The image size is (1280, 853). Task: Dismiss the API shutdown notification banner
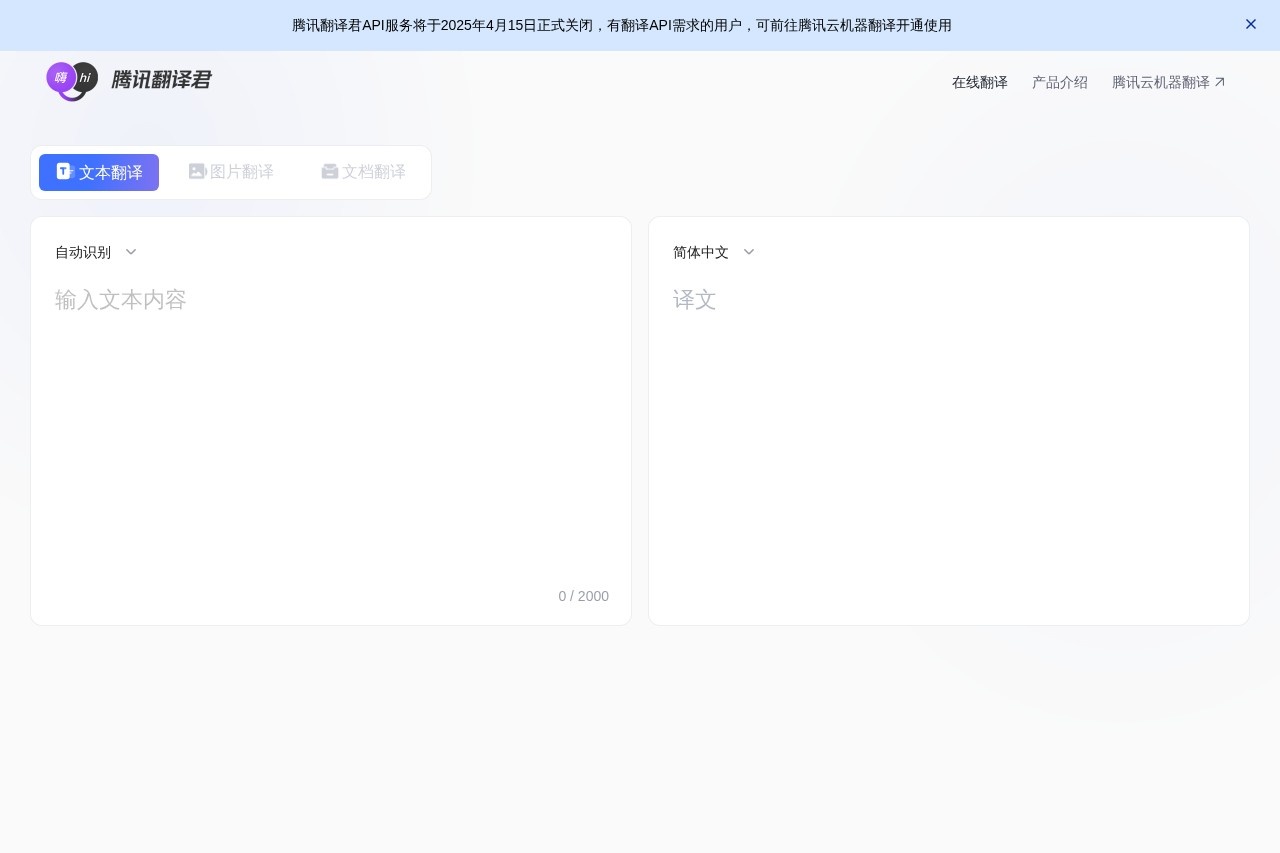coord(1250,24)
